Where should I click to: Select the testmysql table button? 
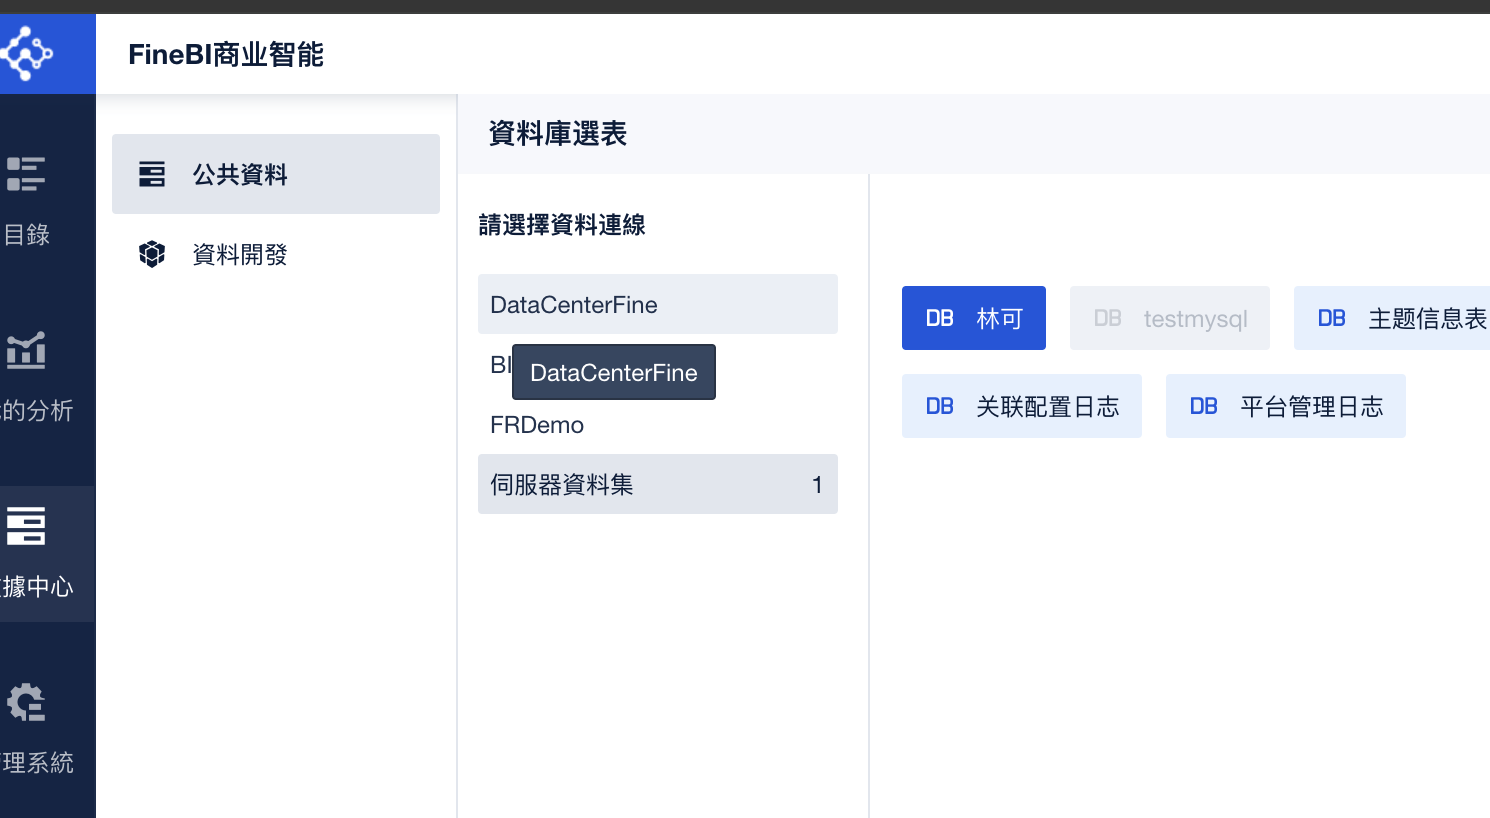tap(1170, 318)
